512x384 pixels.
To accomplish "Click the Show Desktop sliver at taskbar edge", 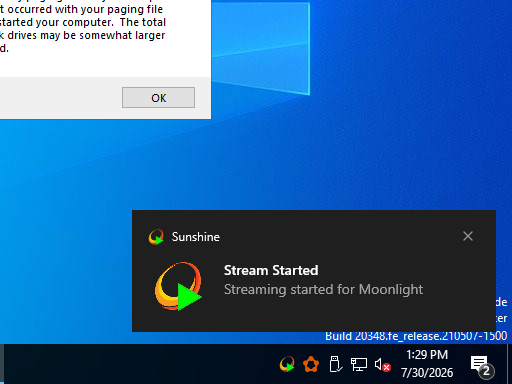I will point(509,364).
